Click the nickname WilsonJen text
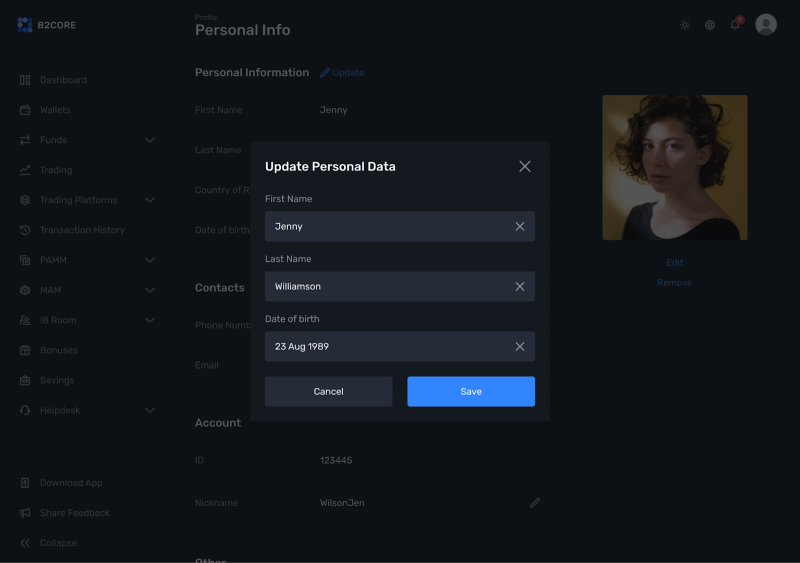 click(342, 503)
